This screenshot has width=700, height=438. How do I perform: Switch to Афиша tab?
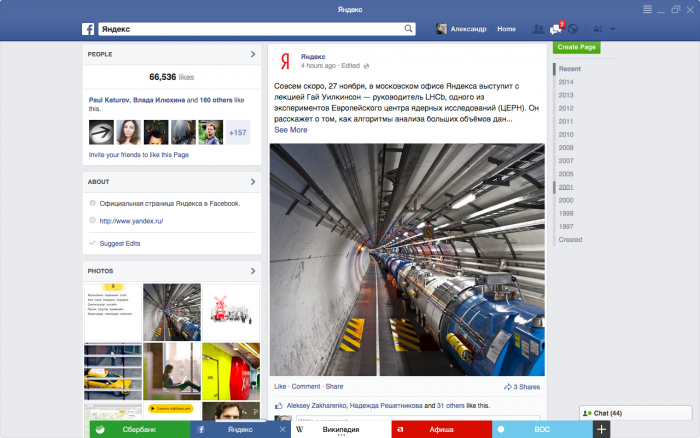click(442, 430)
